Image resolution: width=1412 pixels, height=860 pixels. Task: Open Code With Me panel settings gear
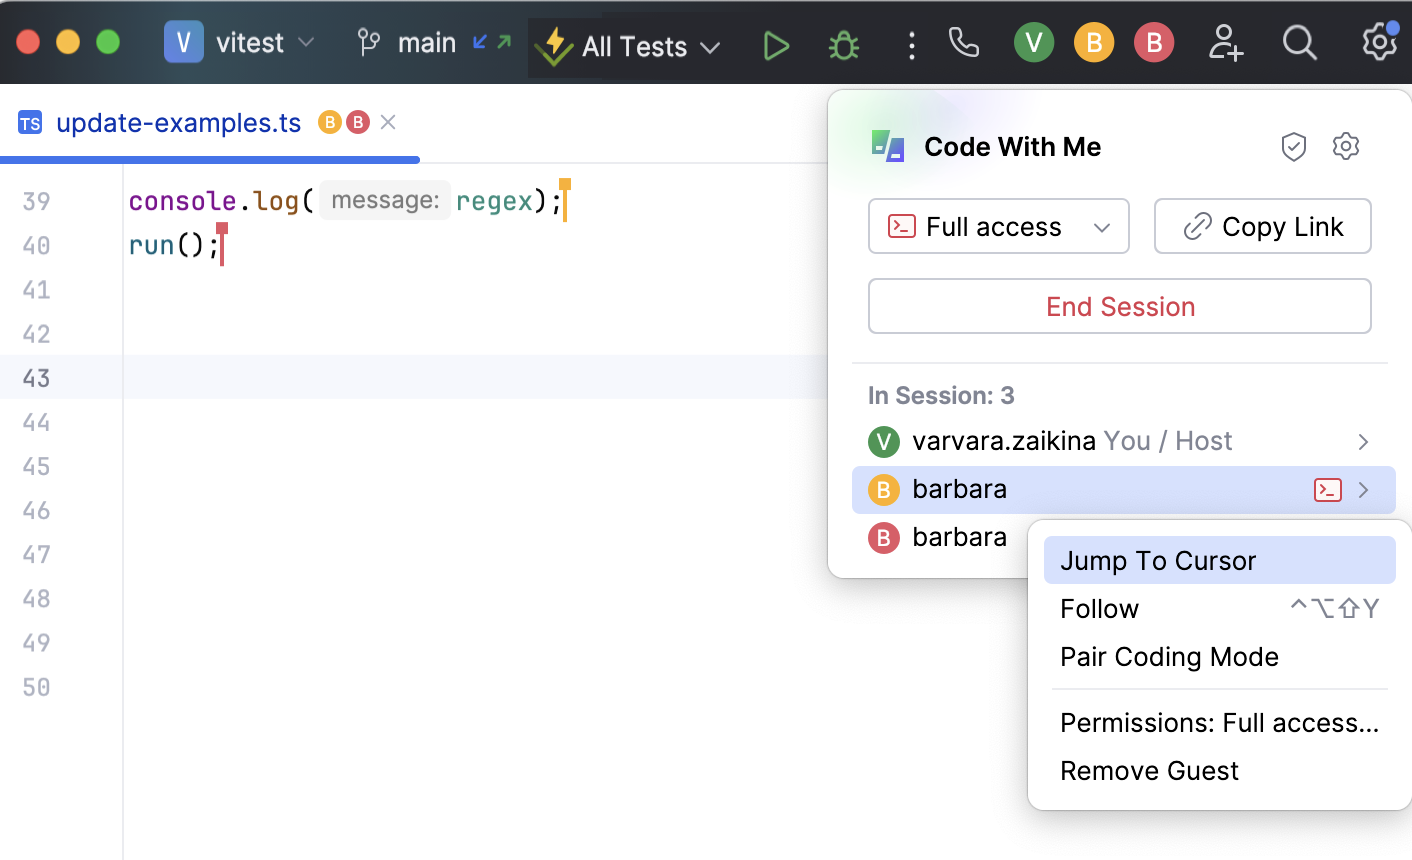(x=1346, y=147)
